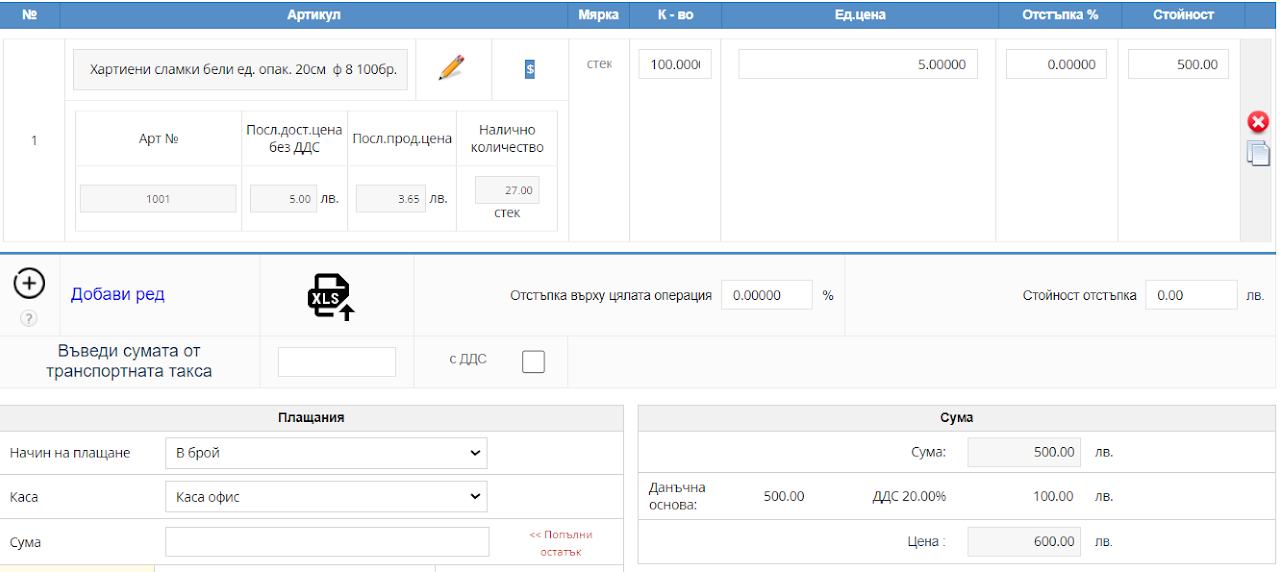Click the № column header
Viewport: 1280px width, 572px height.
pyautogui.click(x=30, y=15)
